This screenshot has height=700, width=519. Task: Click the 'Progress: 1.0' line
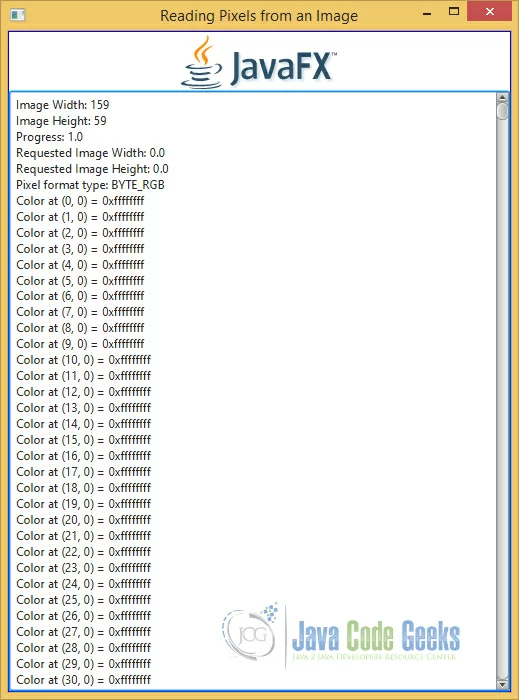pyautogui.click(x=50, y=137)
